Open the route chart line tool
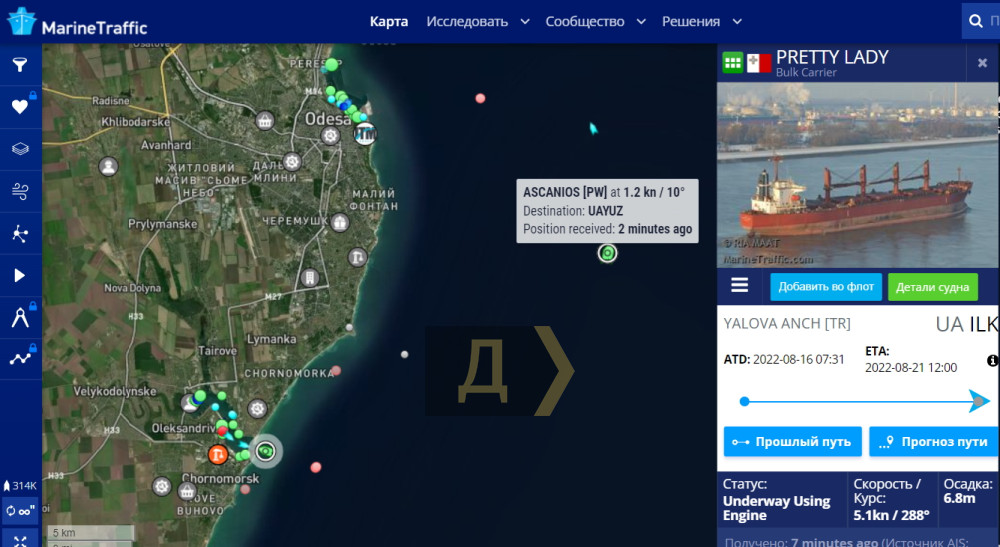Image resolution: width=1000 pixels, height=547 pixels. [20, 359]
